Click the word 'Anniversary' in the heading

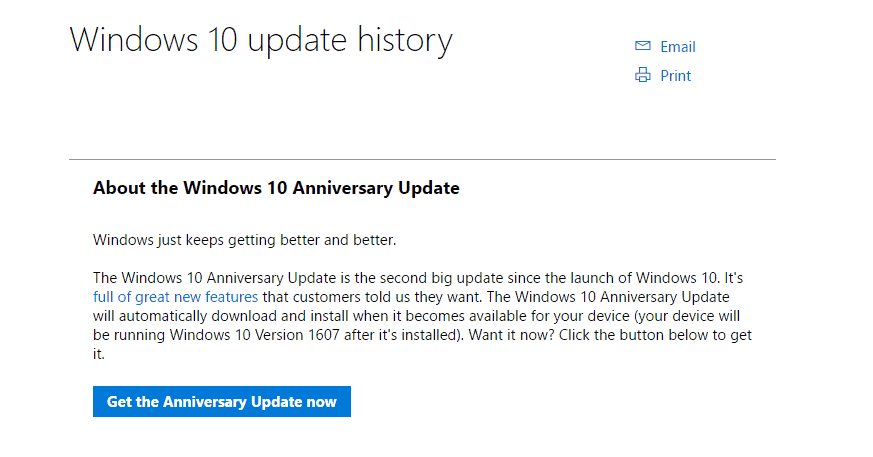[342, 188]
